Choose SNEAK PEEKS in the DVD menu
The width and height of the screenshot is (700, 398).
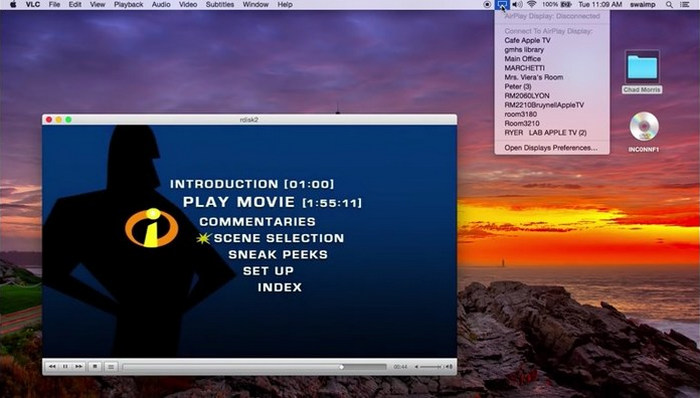[x=278, y=254]
